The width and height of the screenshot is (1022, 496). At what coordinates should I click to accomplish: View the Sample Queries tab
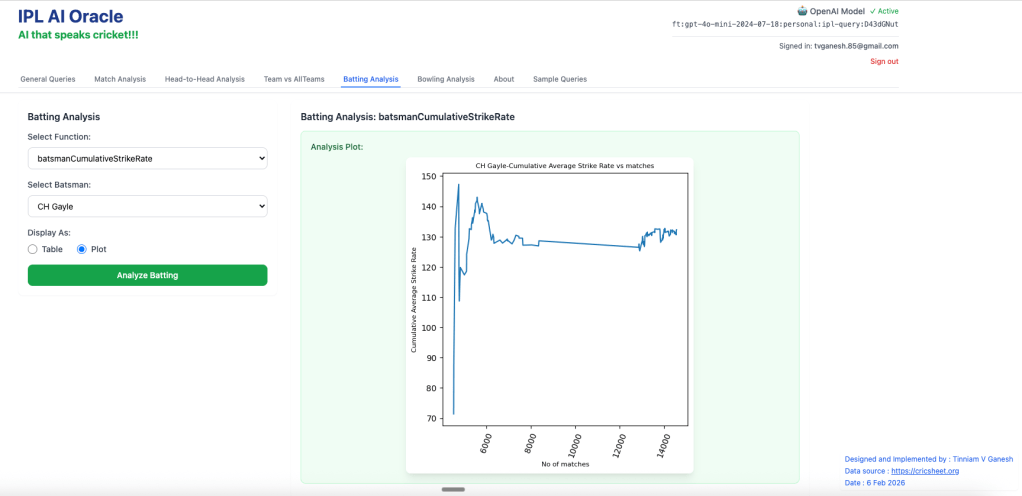point(560,79)
